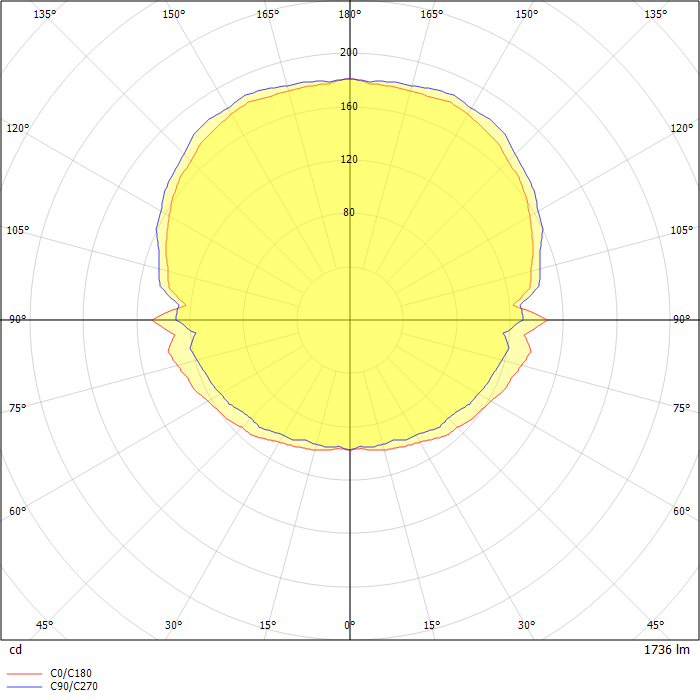Click the blue legend line for C90/C270
The image size is (700, 700).
(25, 686)
